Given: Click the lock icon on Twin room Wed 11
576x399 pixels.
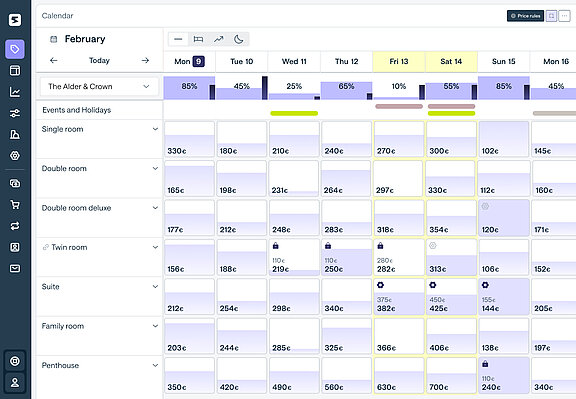Looking at the screenshot, I should pos(276,246).
